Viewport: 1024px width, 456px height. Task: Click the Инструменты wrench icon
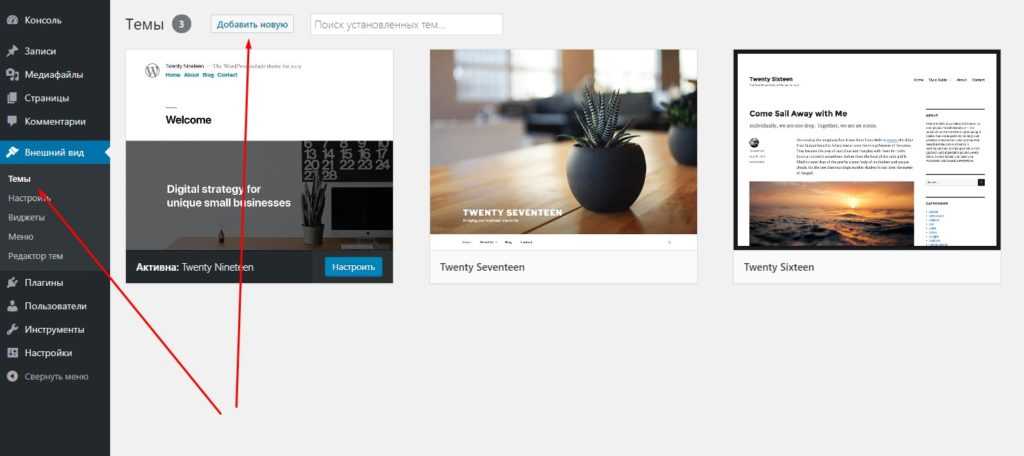click(12, 329)
